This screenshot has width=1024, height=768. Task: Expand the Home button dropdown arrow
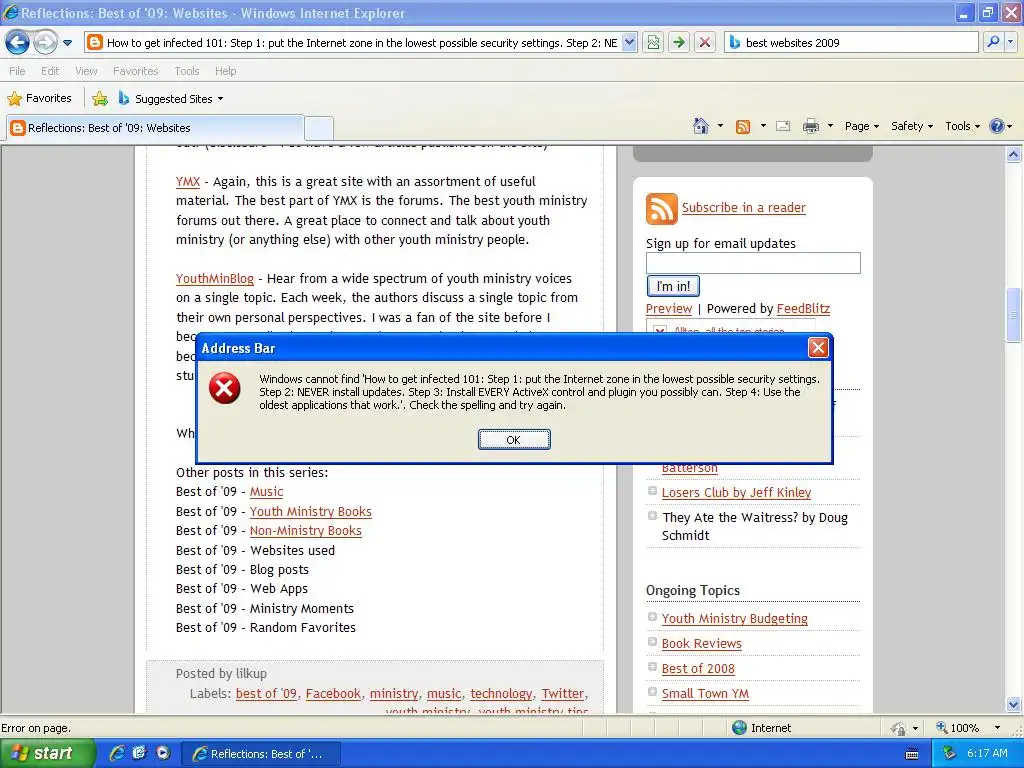point(720,126)
